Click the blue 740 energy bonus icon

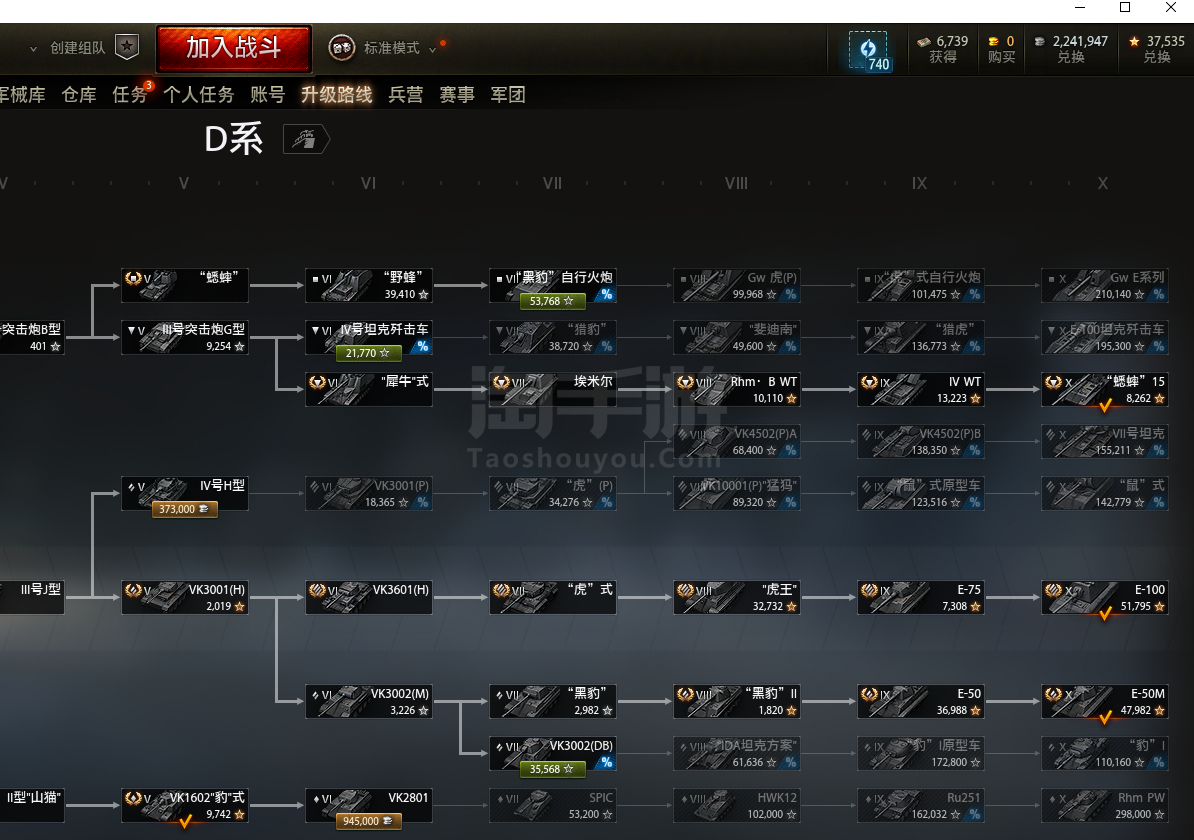pyautogui.click(x=869, y=51)
